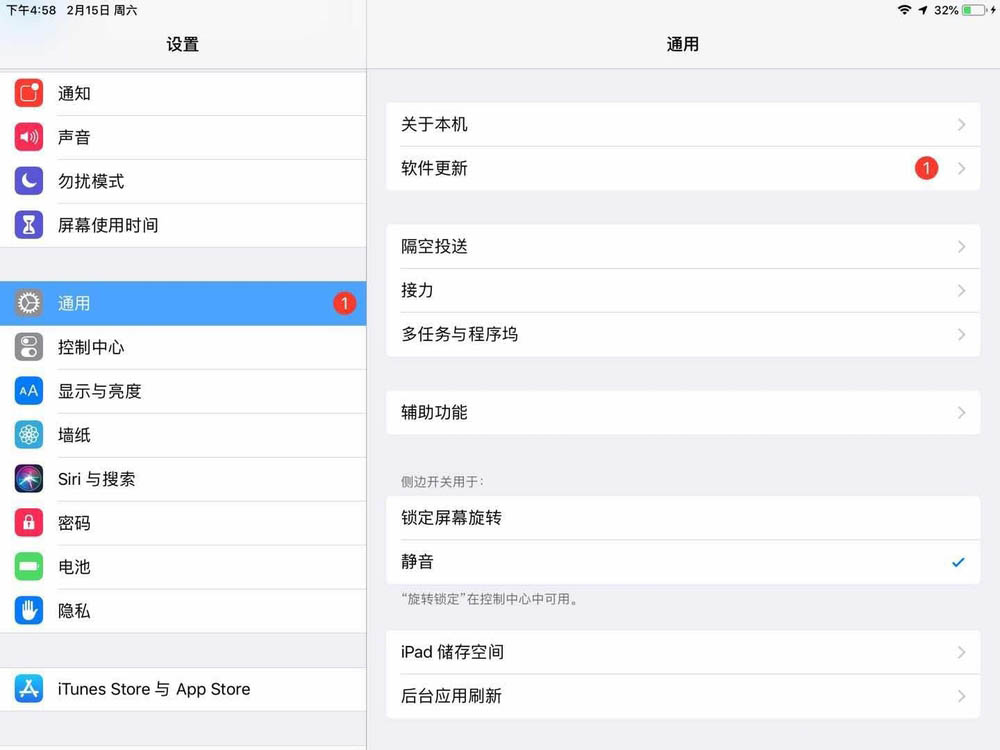The width and height of the screenshot is (1000, 750).
Task: Tap the Control Center (控制中心) icon
Action: (x=29, y=347)
